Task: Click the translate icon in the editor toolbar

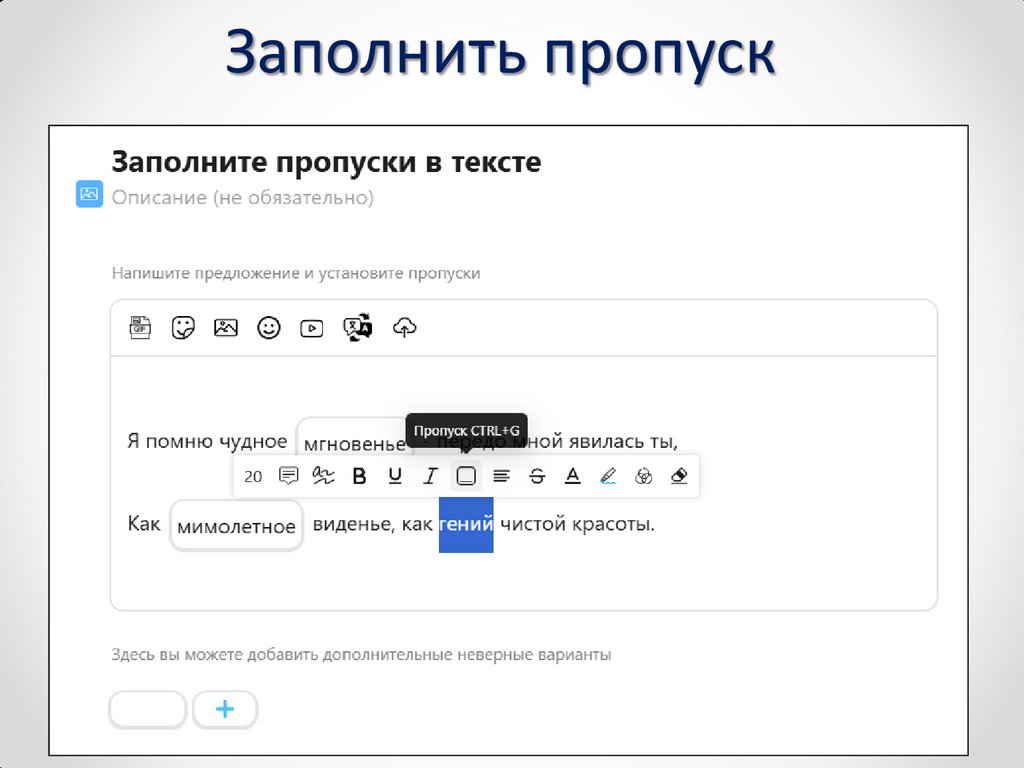Action: [x=358, y=328]
